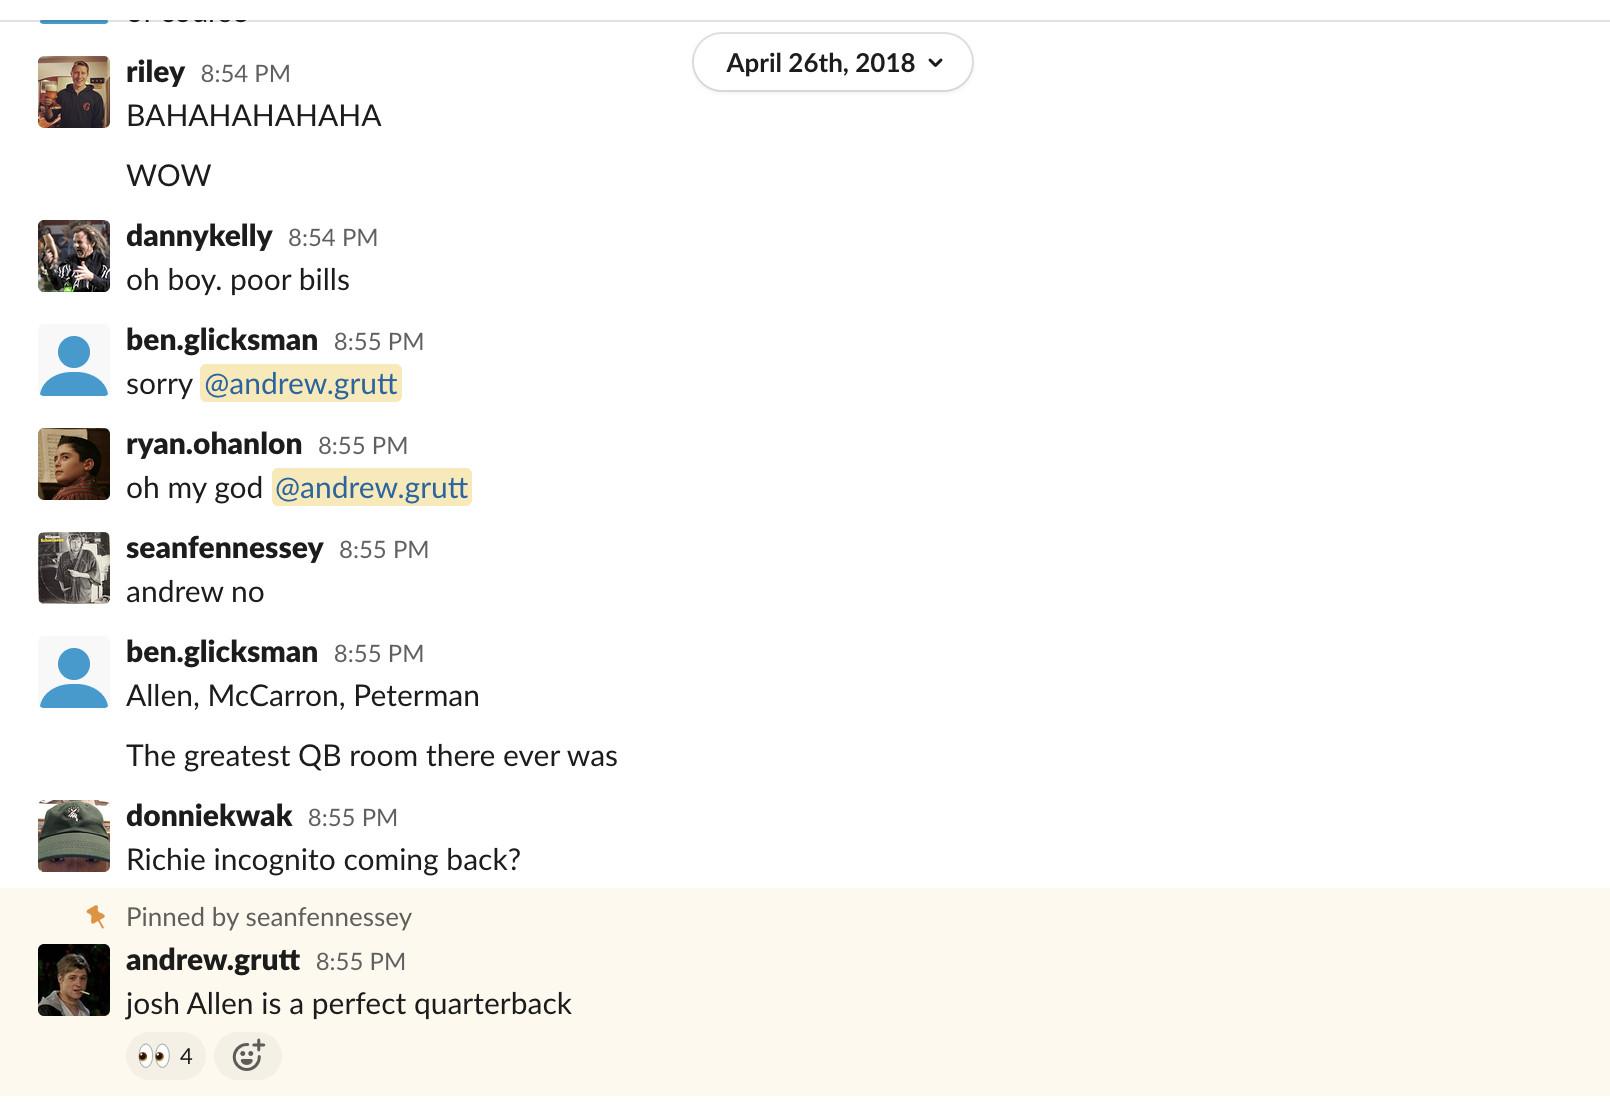Click the 8:55 PM timestamp on the pinned message
The height and width of the screenshot is (1102, 1610).
pyautogui.click(x=360, y=962)
